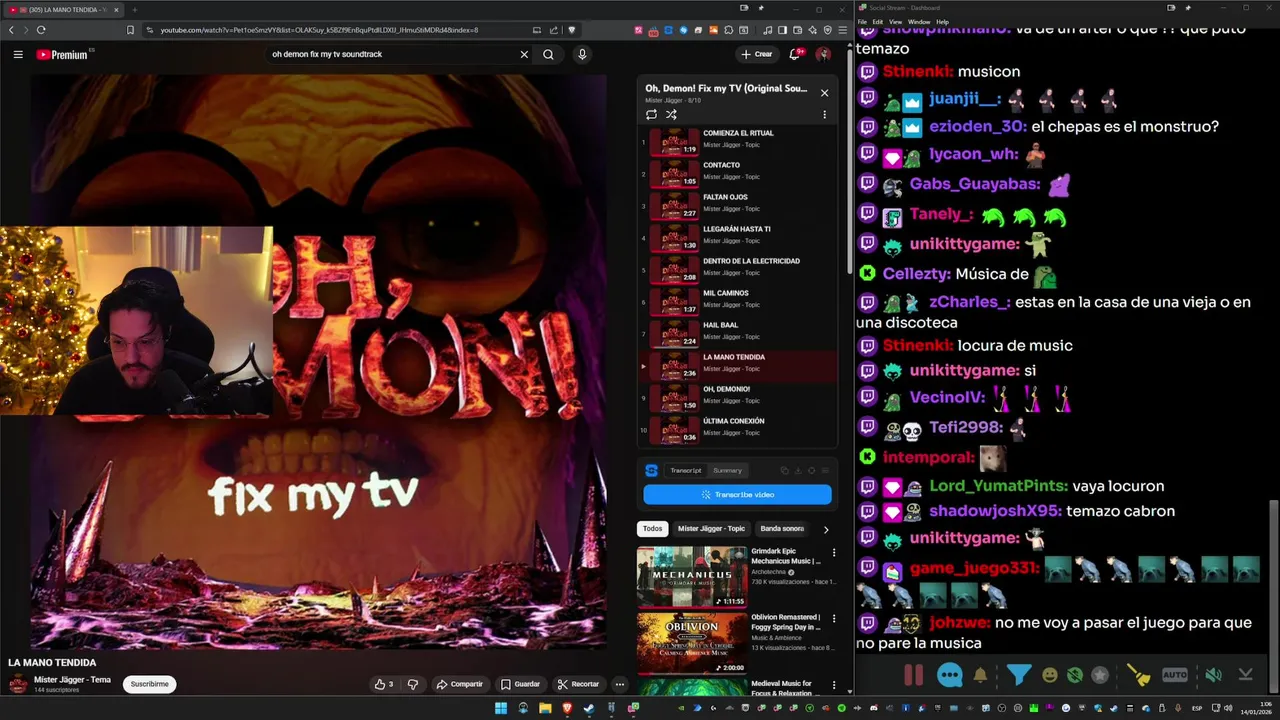
Task: Show more filter chips with arrow
Action: [825, 529]
